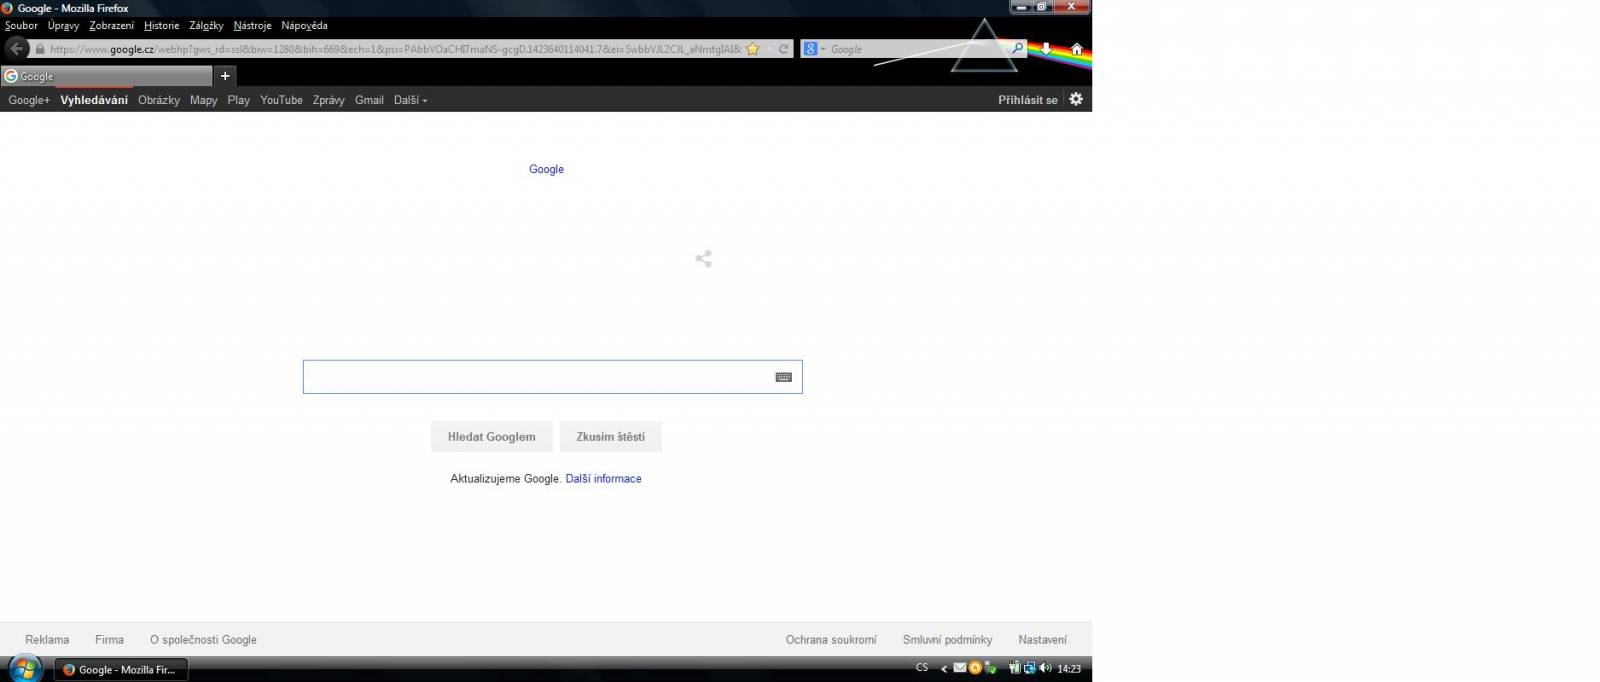The height and width of the screenshot is (682, 1600).
Task: Click the browser back arrow button
Action: tap(17, 48)
